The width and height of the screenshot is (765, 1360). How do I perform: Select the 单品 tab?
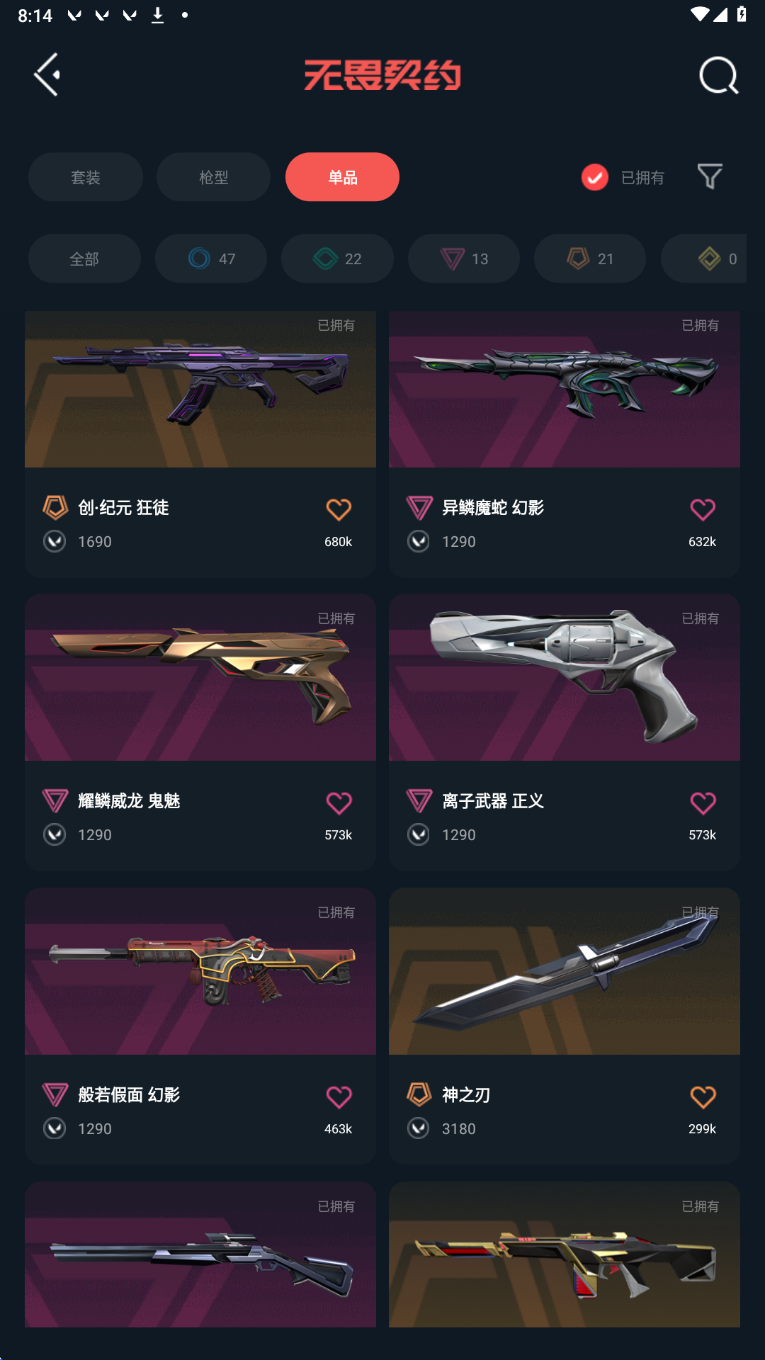pos(342,177)
